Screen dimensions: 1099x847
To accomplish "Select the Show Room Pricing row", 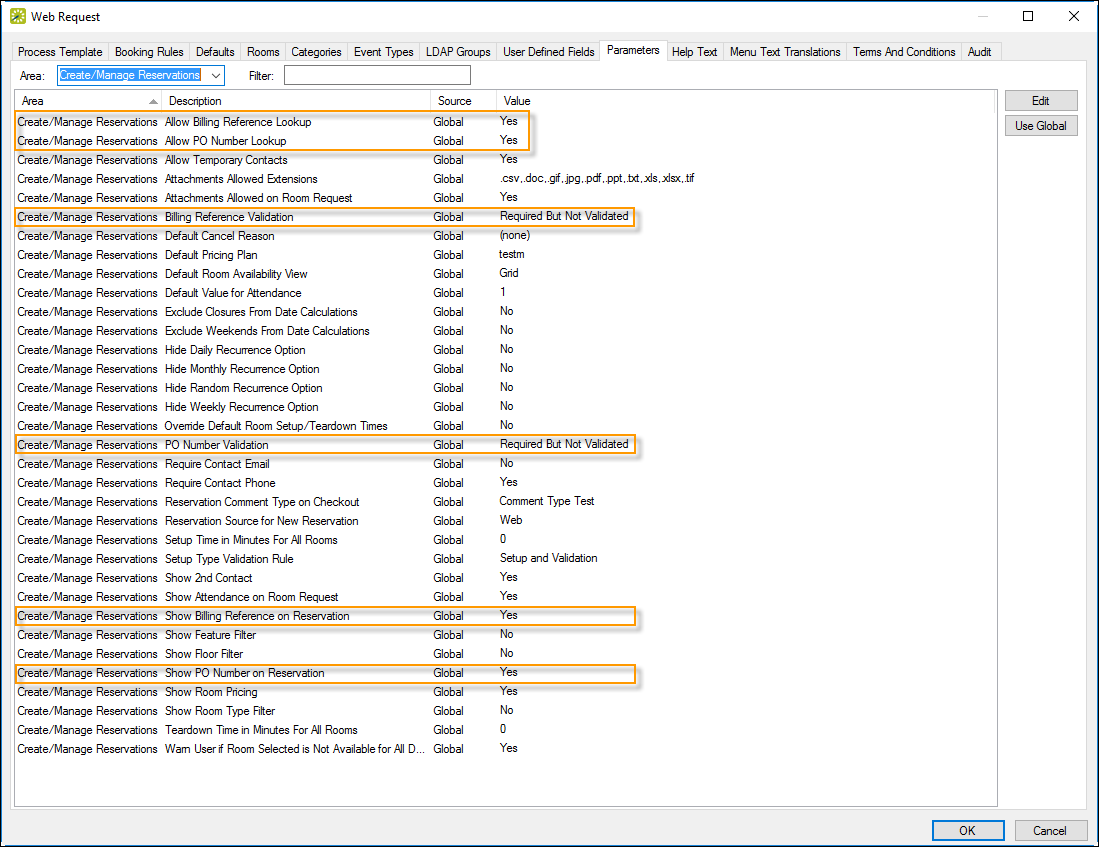I will (211, 692).
